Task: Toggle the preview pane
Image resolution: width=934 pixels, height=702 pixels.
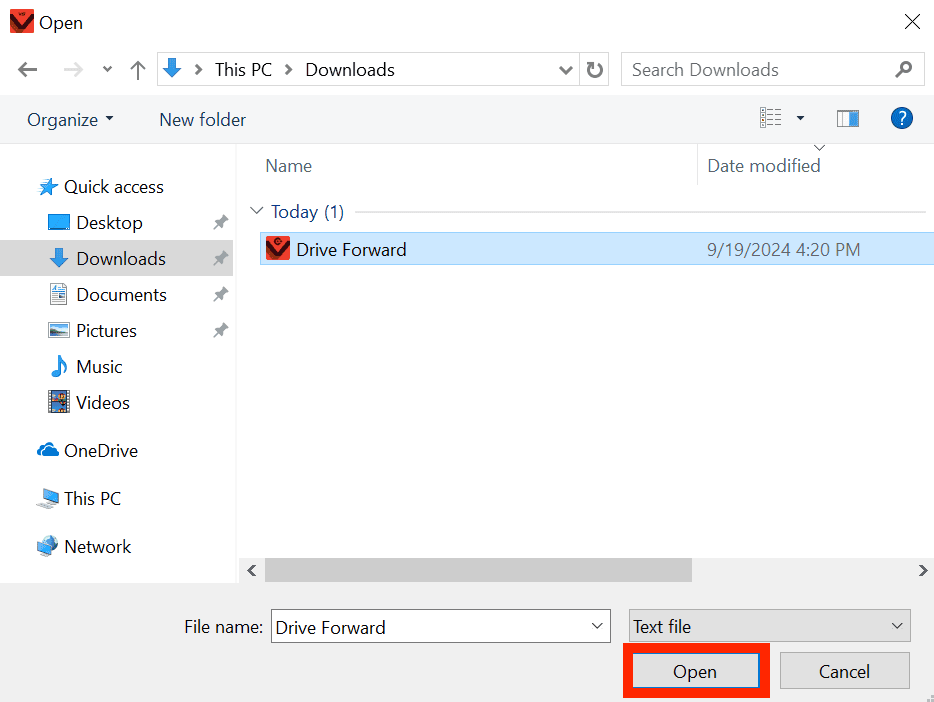Action: [847, 118]
